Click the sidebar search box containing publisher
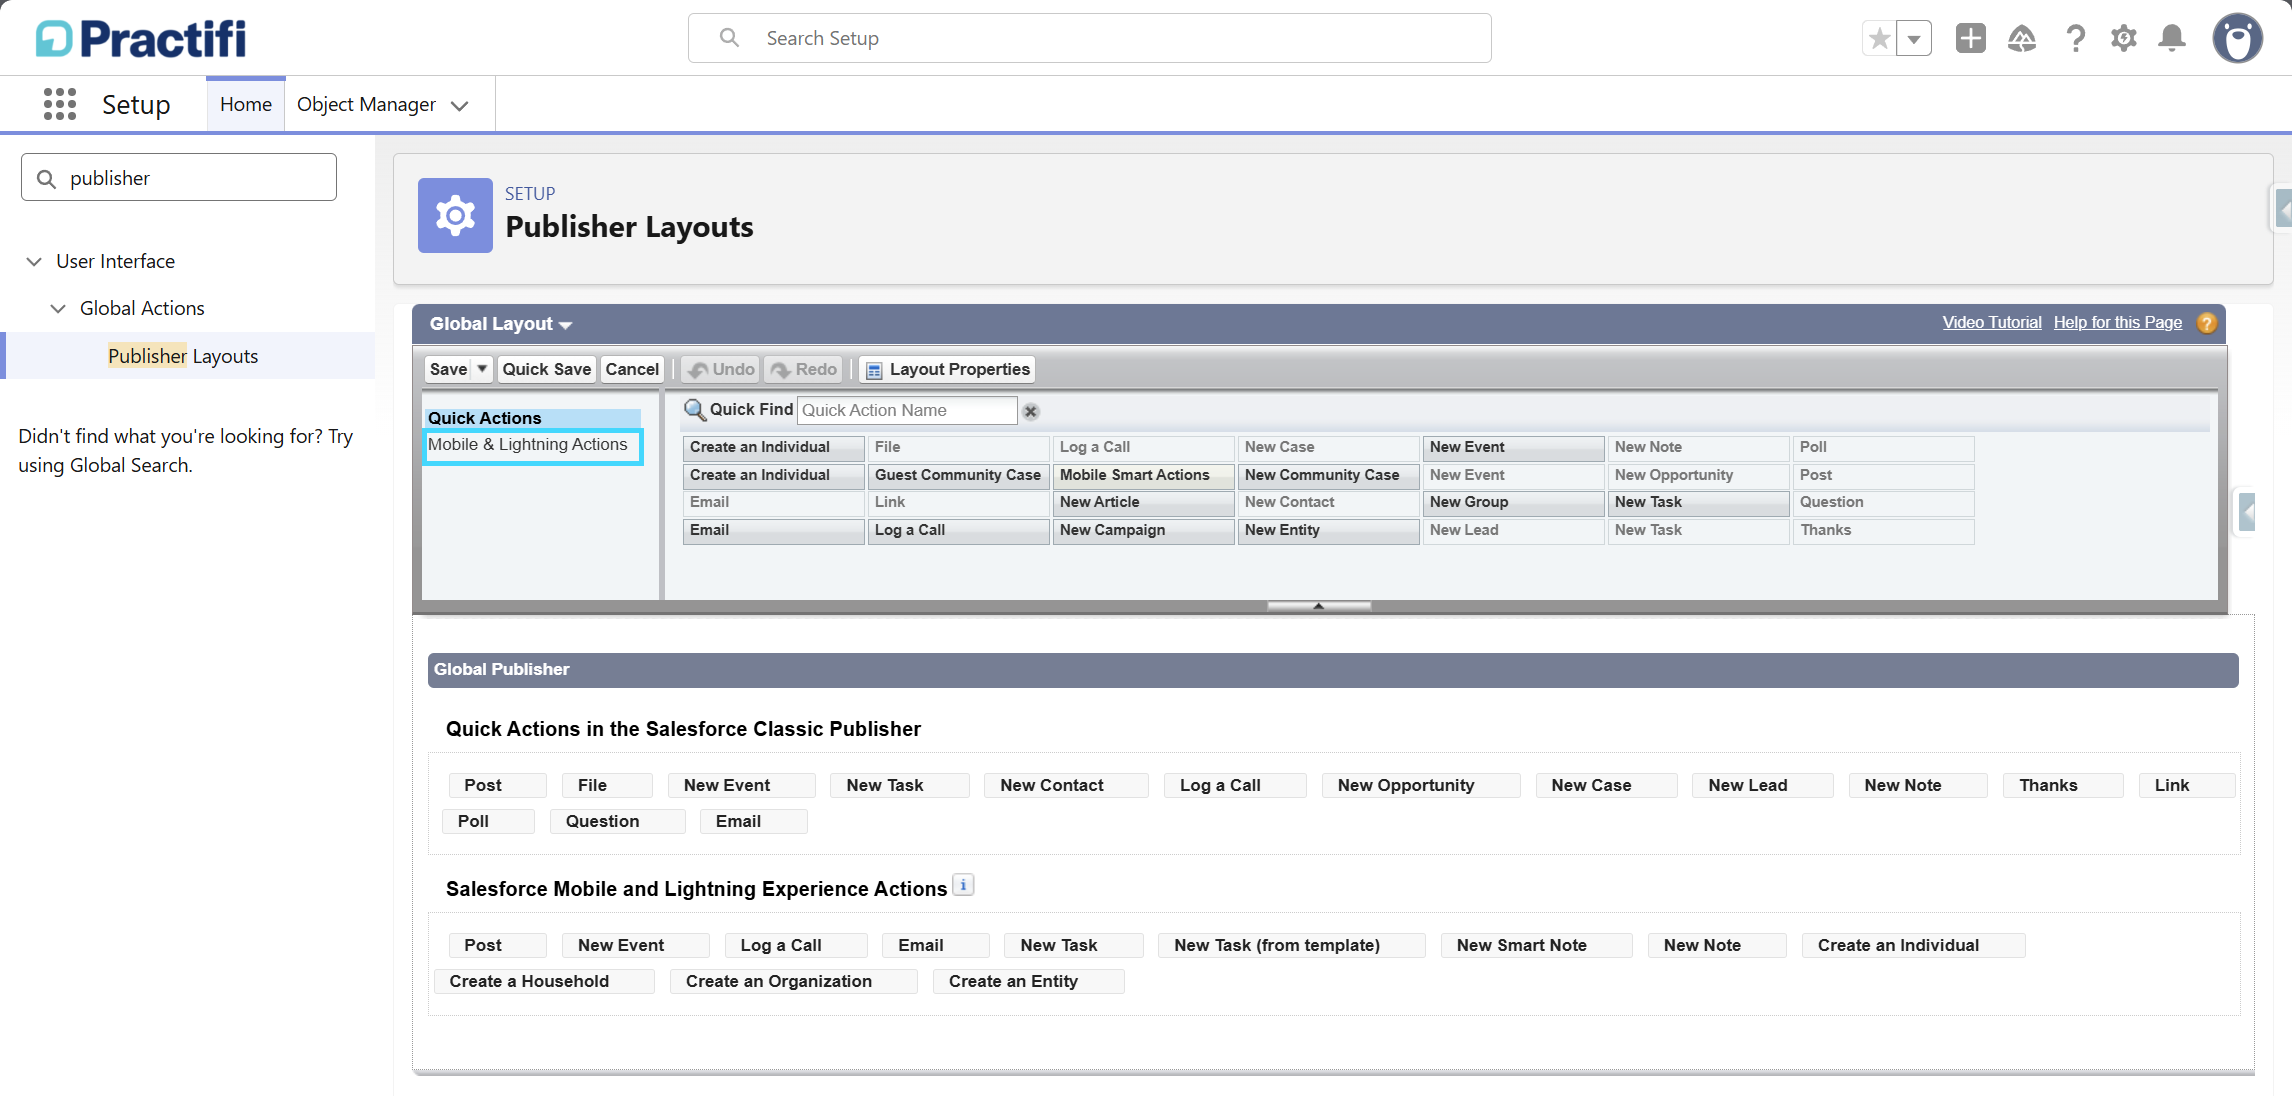This screenshot has width=2292, height=1096. click(179, 178)
